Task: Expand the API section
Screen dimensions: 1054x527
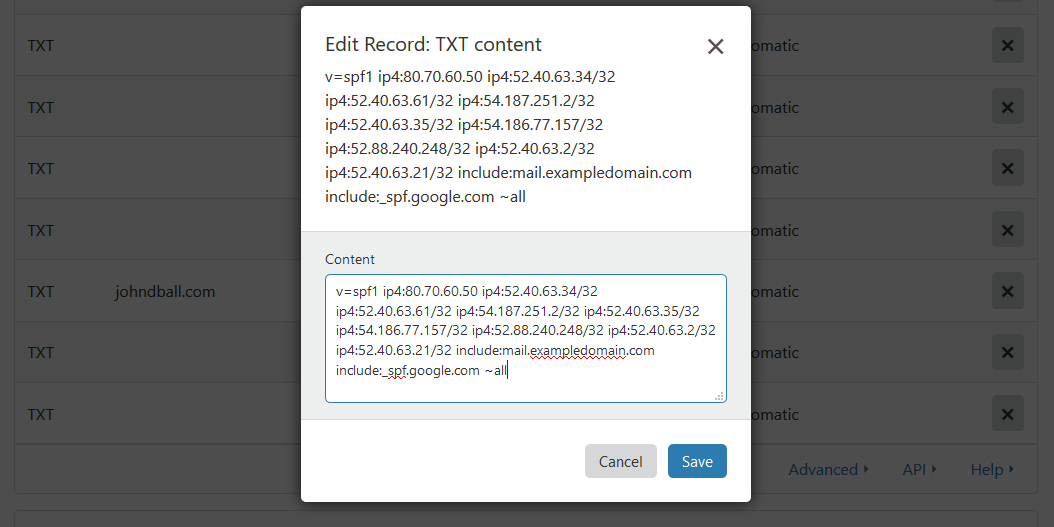Action: pyautogui.click(x=920, y=469)
